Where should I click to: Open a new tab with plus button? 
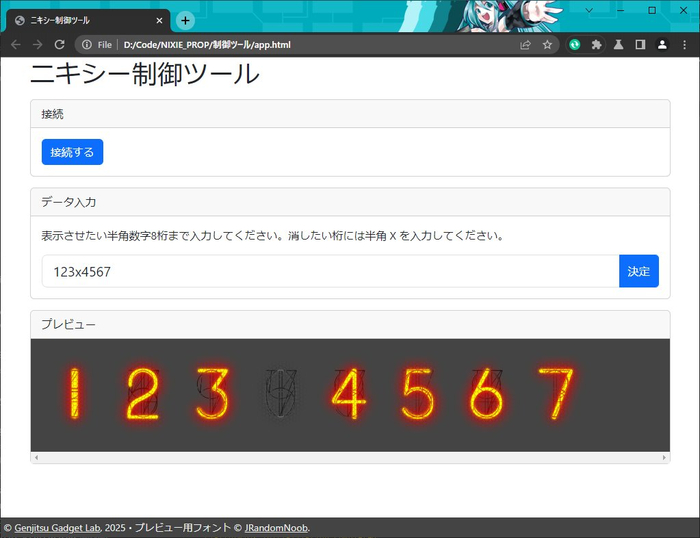(185, 20)
